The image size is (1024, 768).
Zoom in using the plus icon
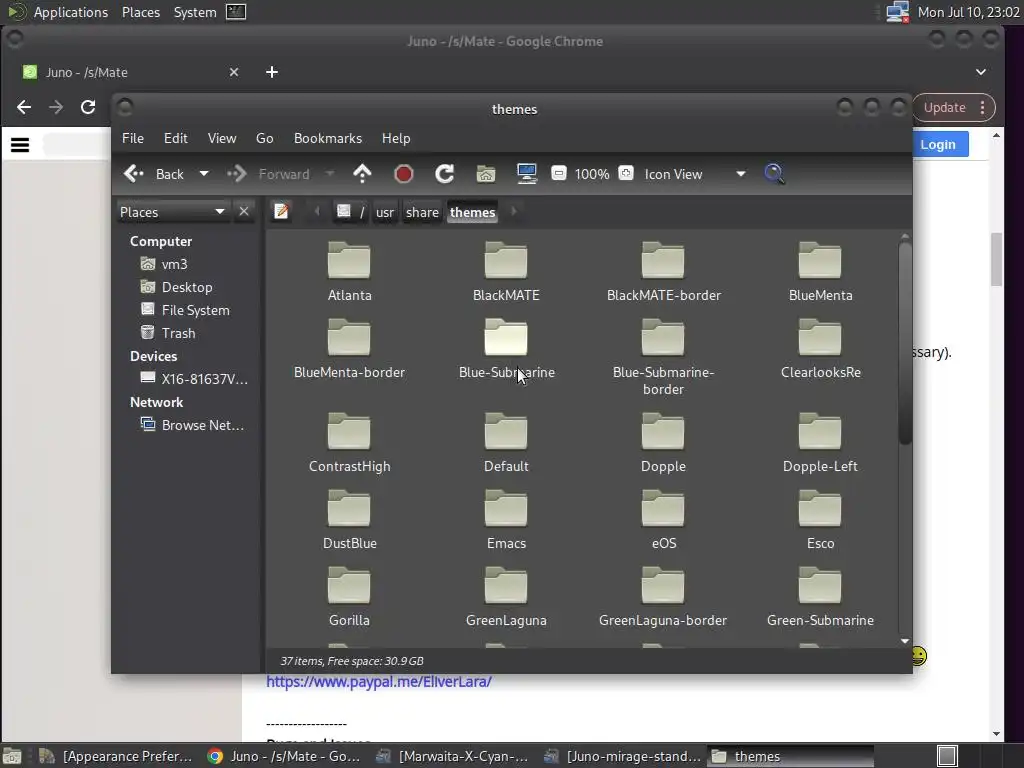(x=626, y=174)
